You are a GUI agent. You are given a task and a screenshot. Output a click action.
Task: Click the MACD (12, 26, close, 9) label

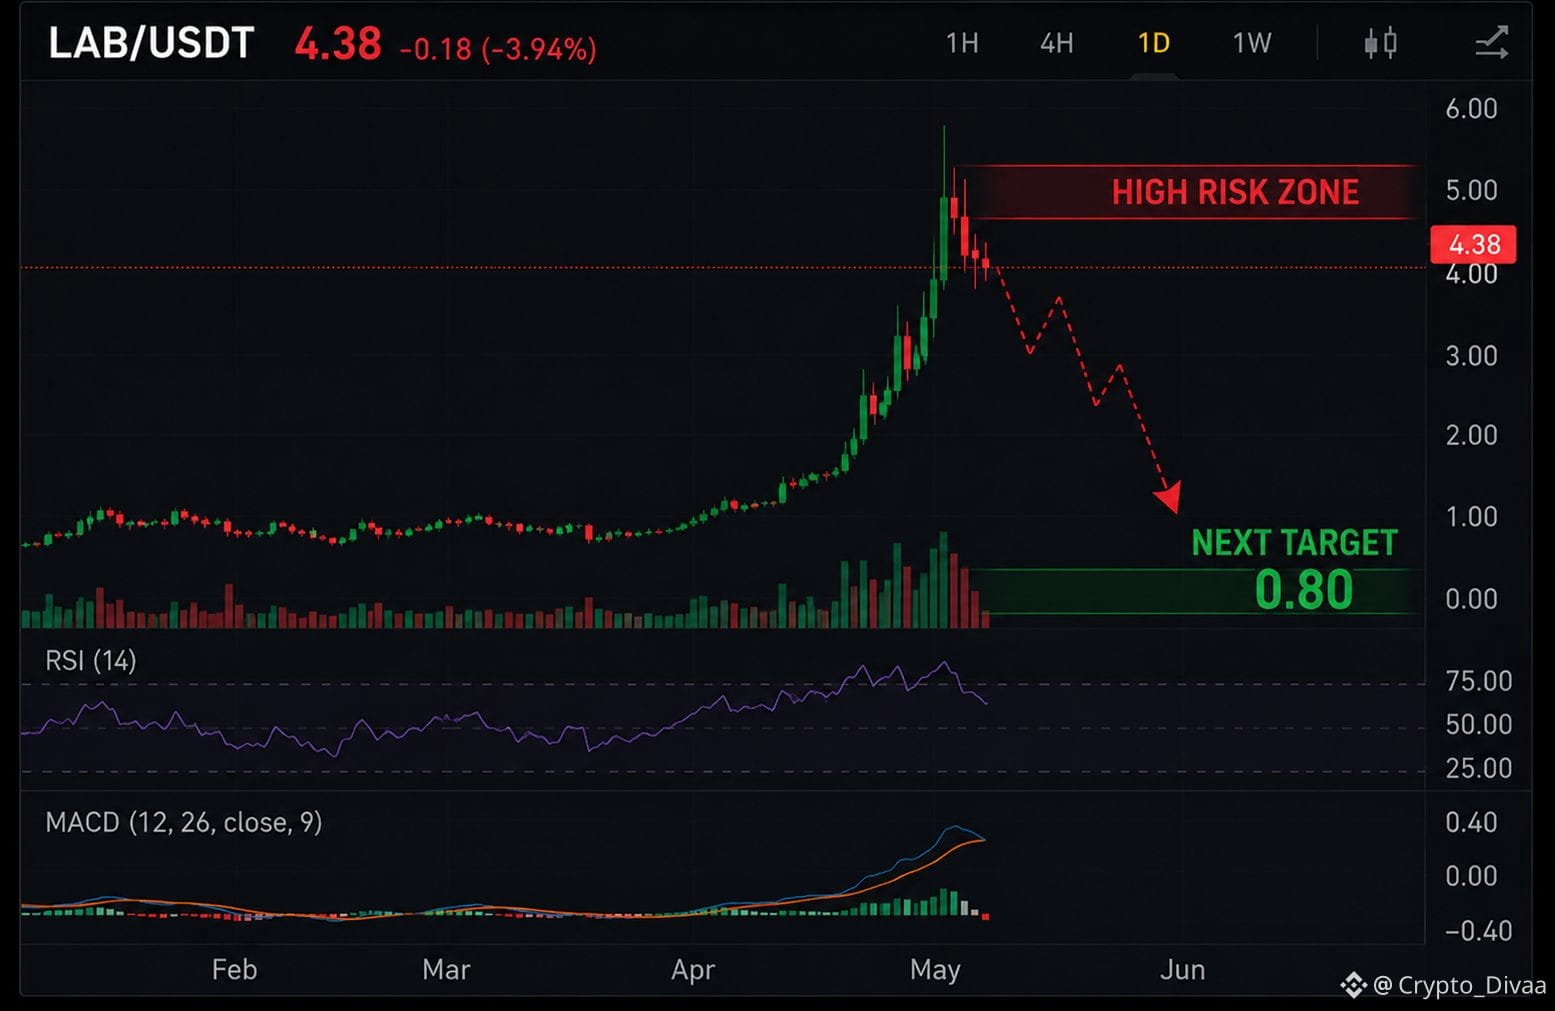(184, 822)
